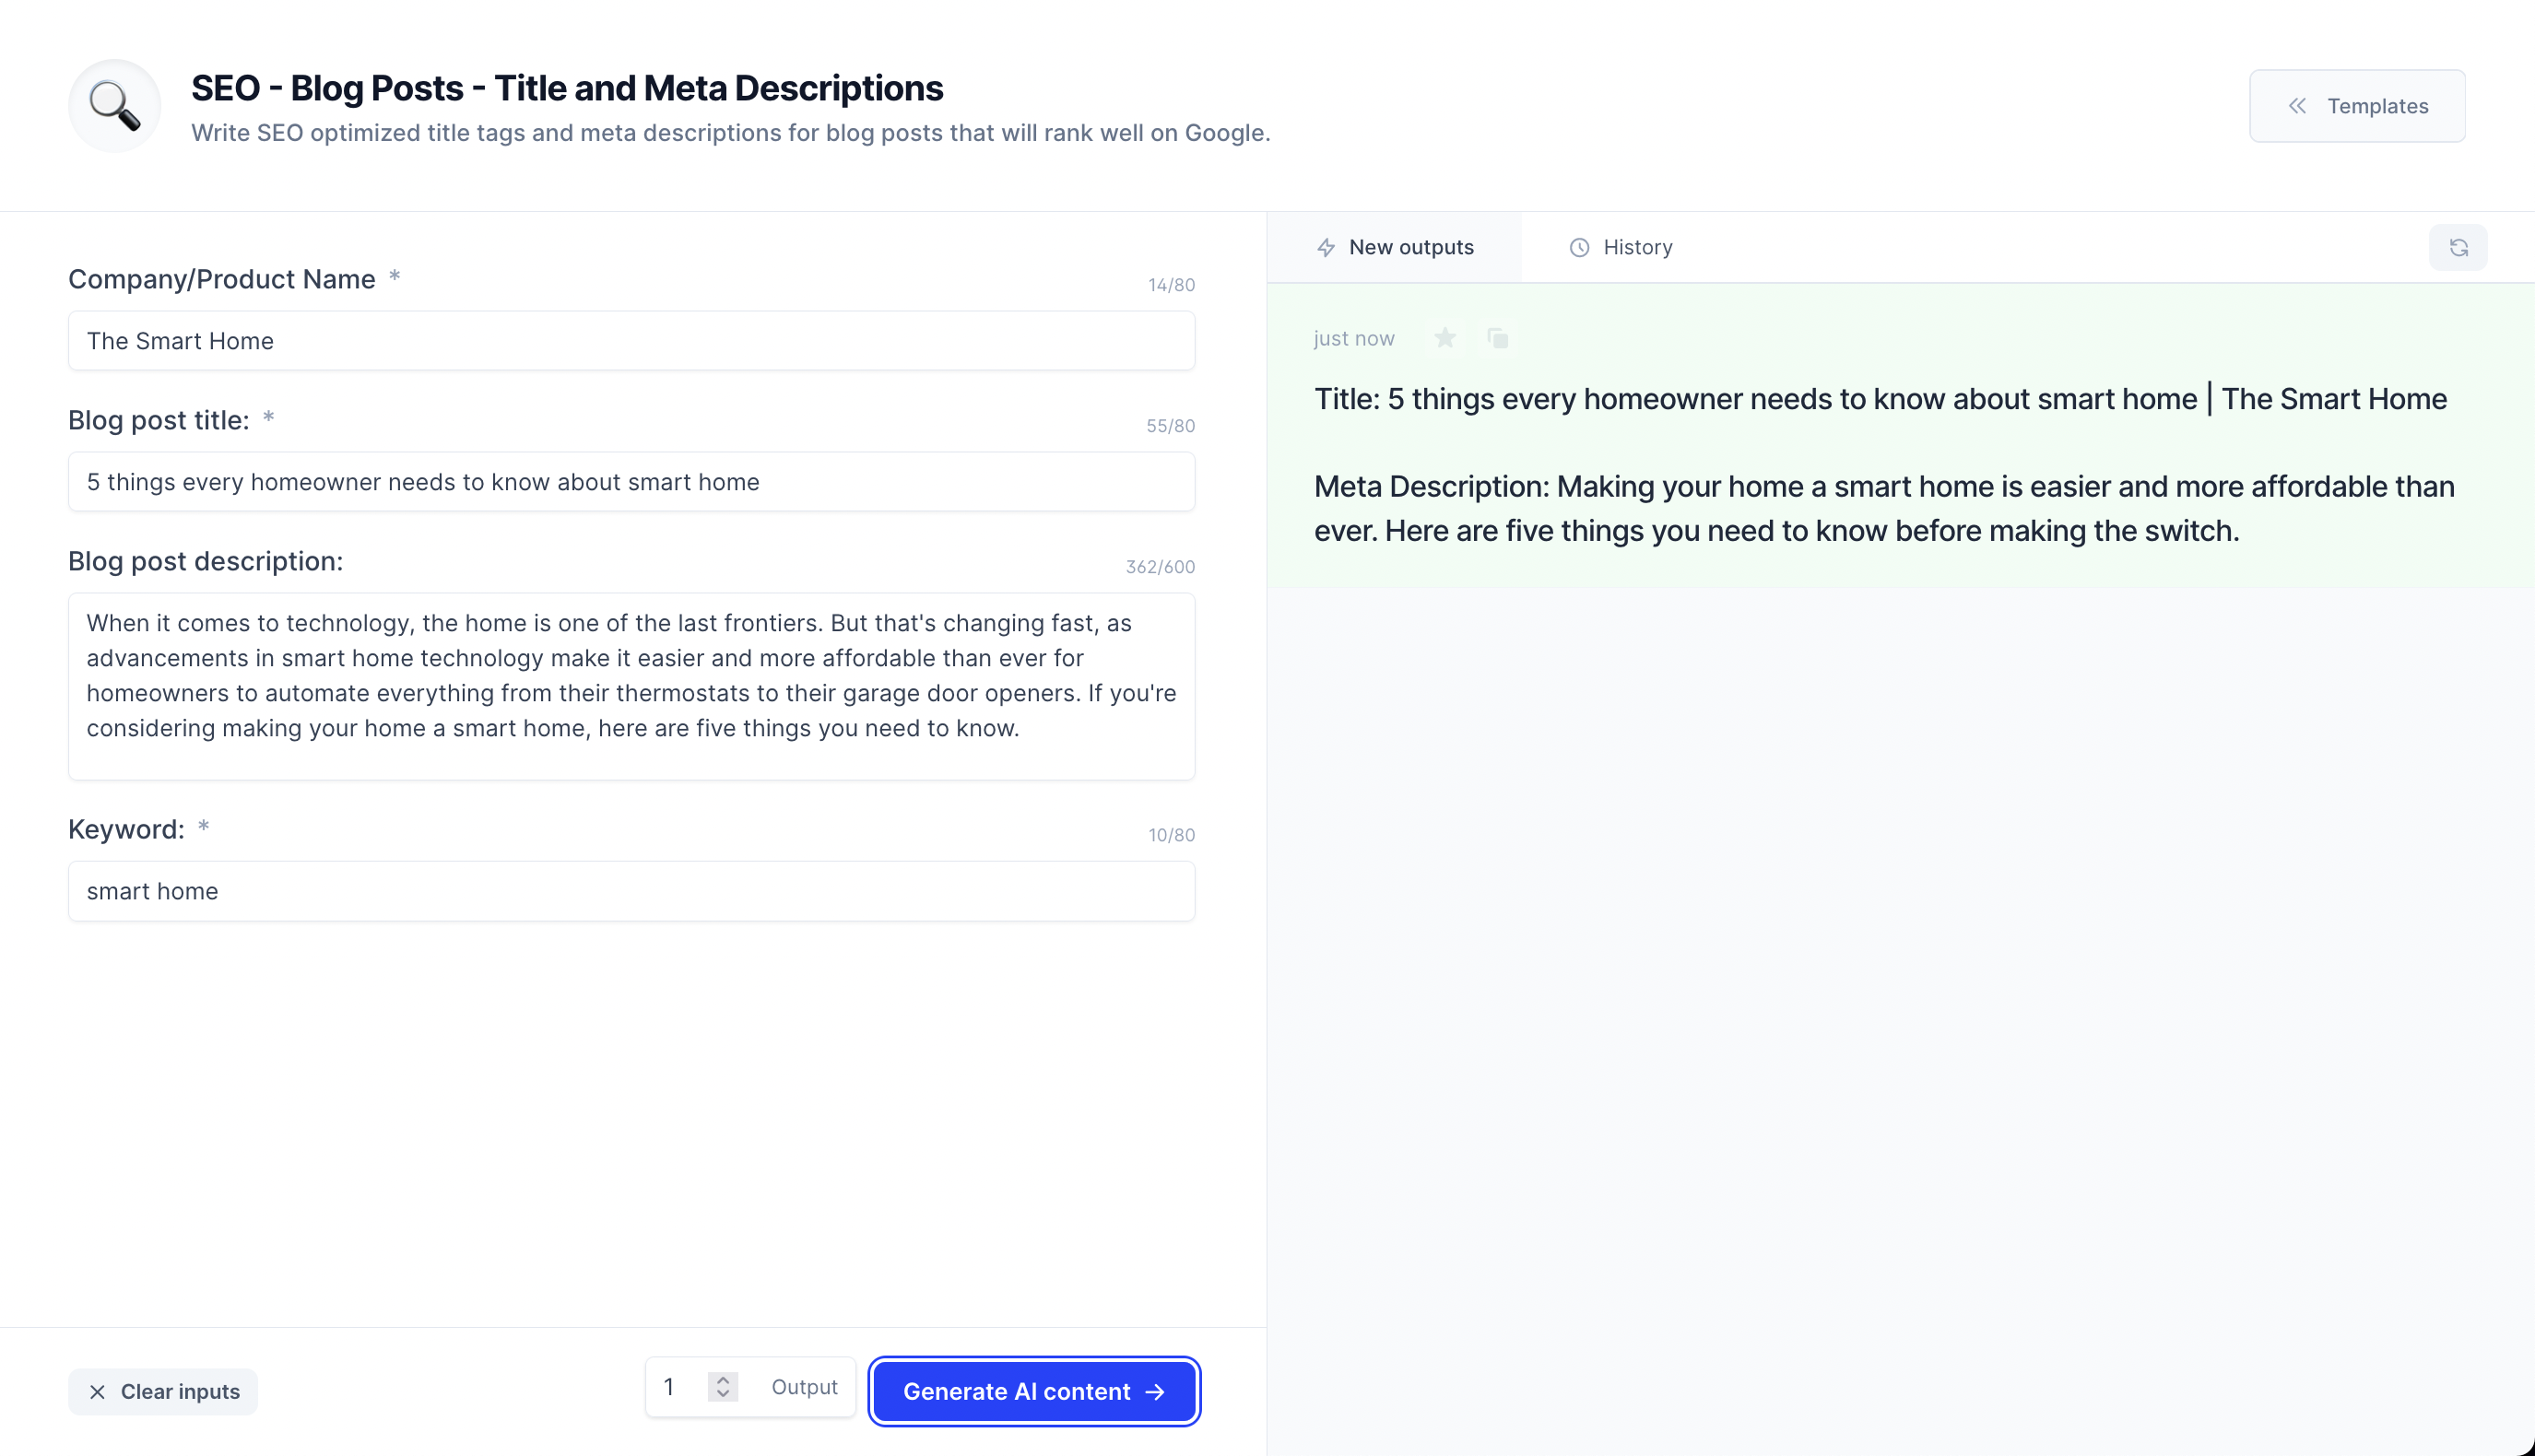Click the generated Meta Description text
Image resolution: width=2535 pixels, height=1456 pixels.
click(1883, 508)
